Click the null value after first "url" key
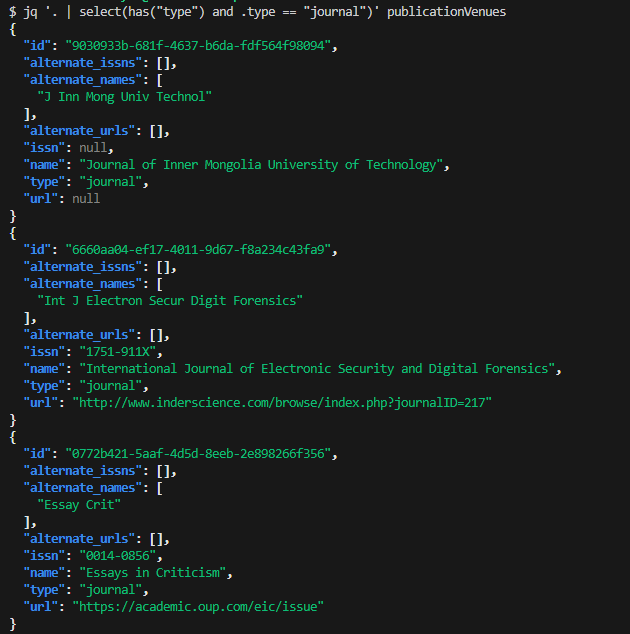This screenshot has height=634, width=630. click(x=86, y=198)
